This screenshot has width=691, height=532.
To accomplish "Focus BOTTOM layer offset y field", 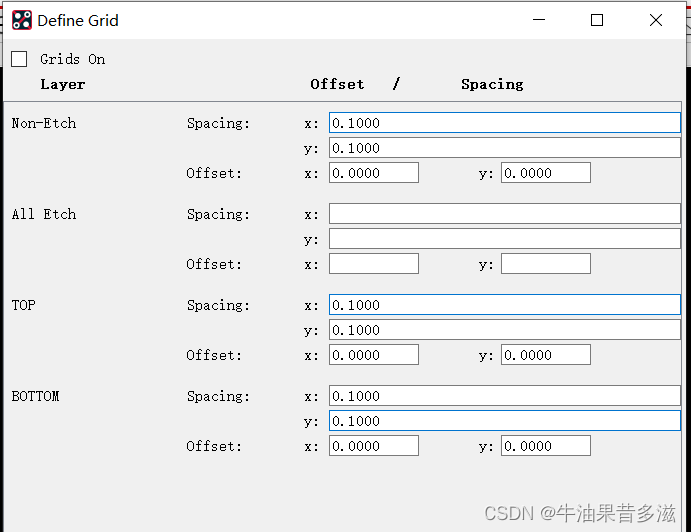I will 545,446.
